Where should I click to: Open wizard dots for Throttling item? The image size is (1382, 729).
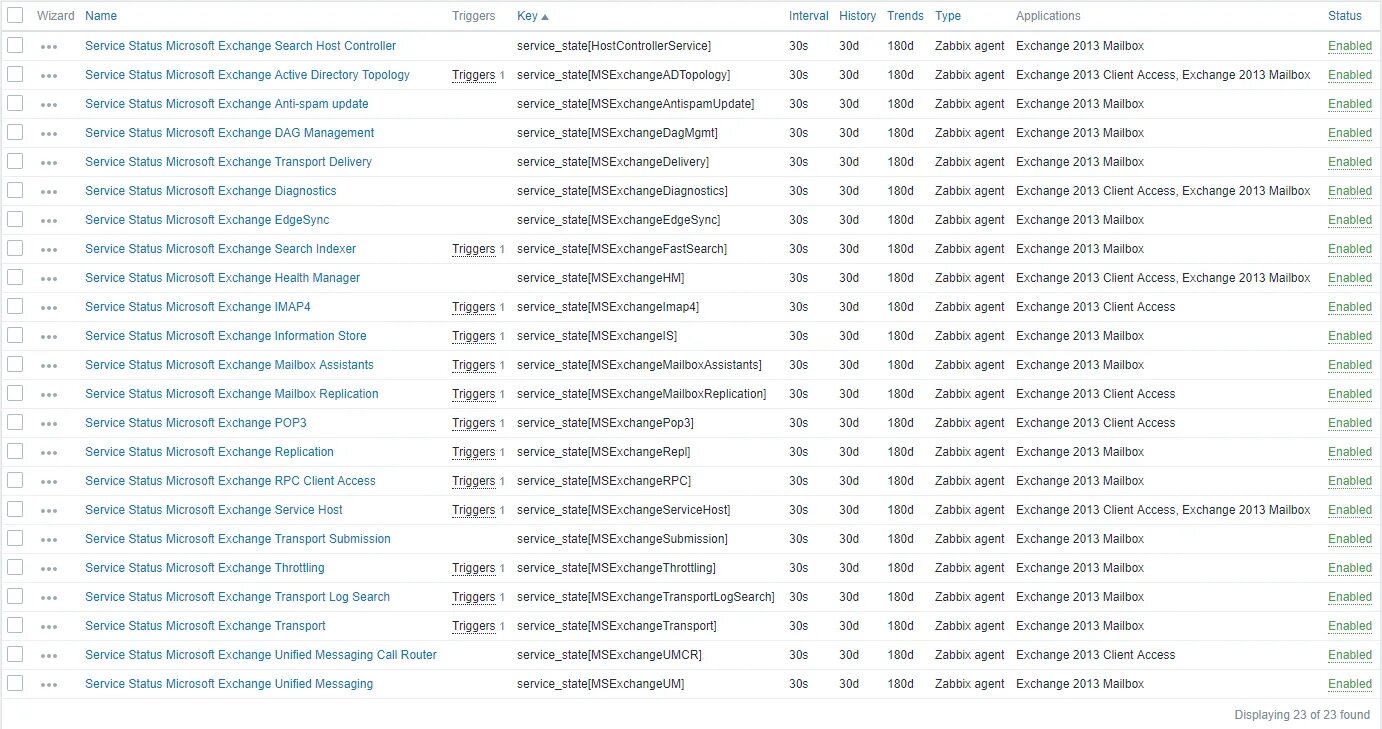tap(49, 569)
